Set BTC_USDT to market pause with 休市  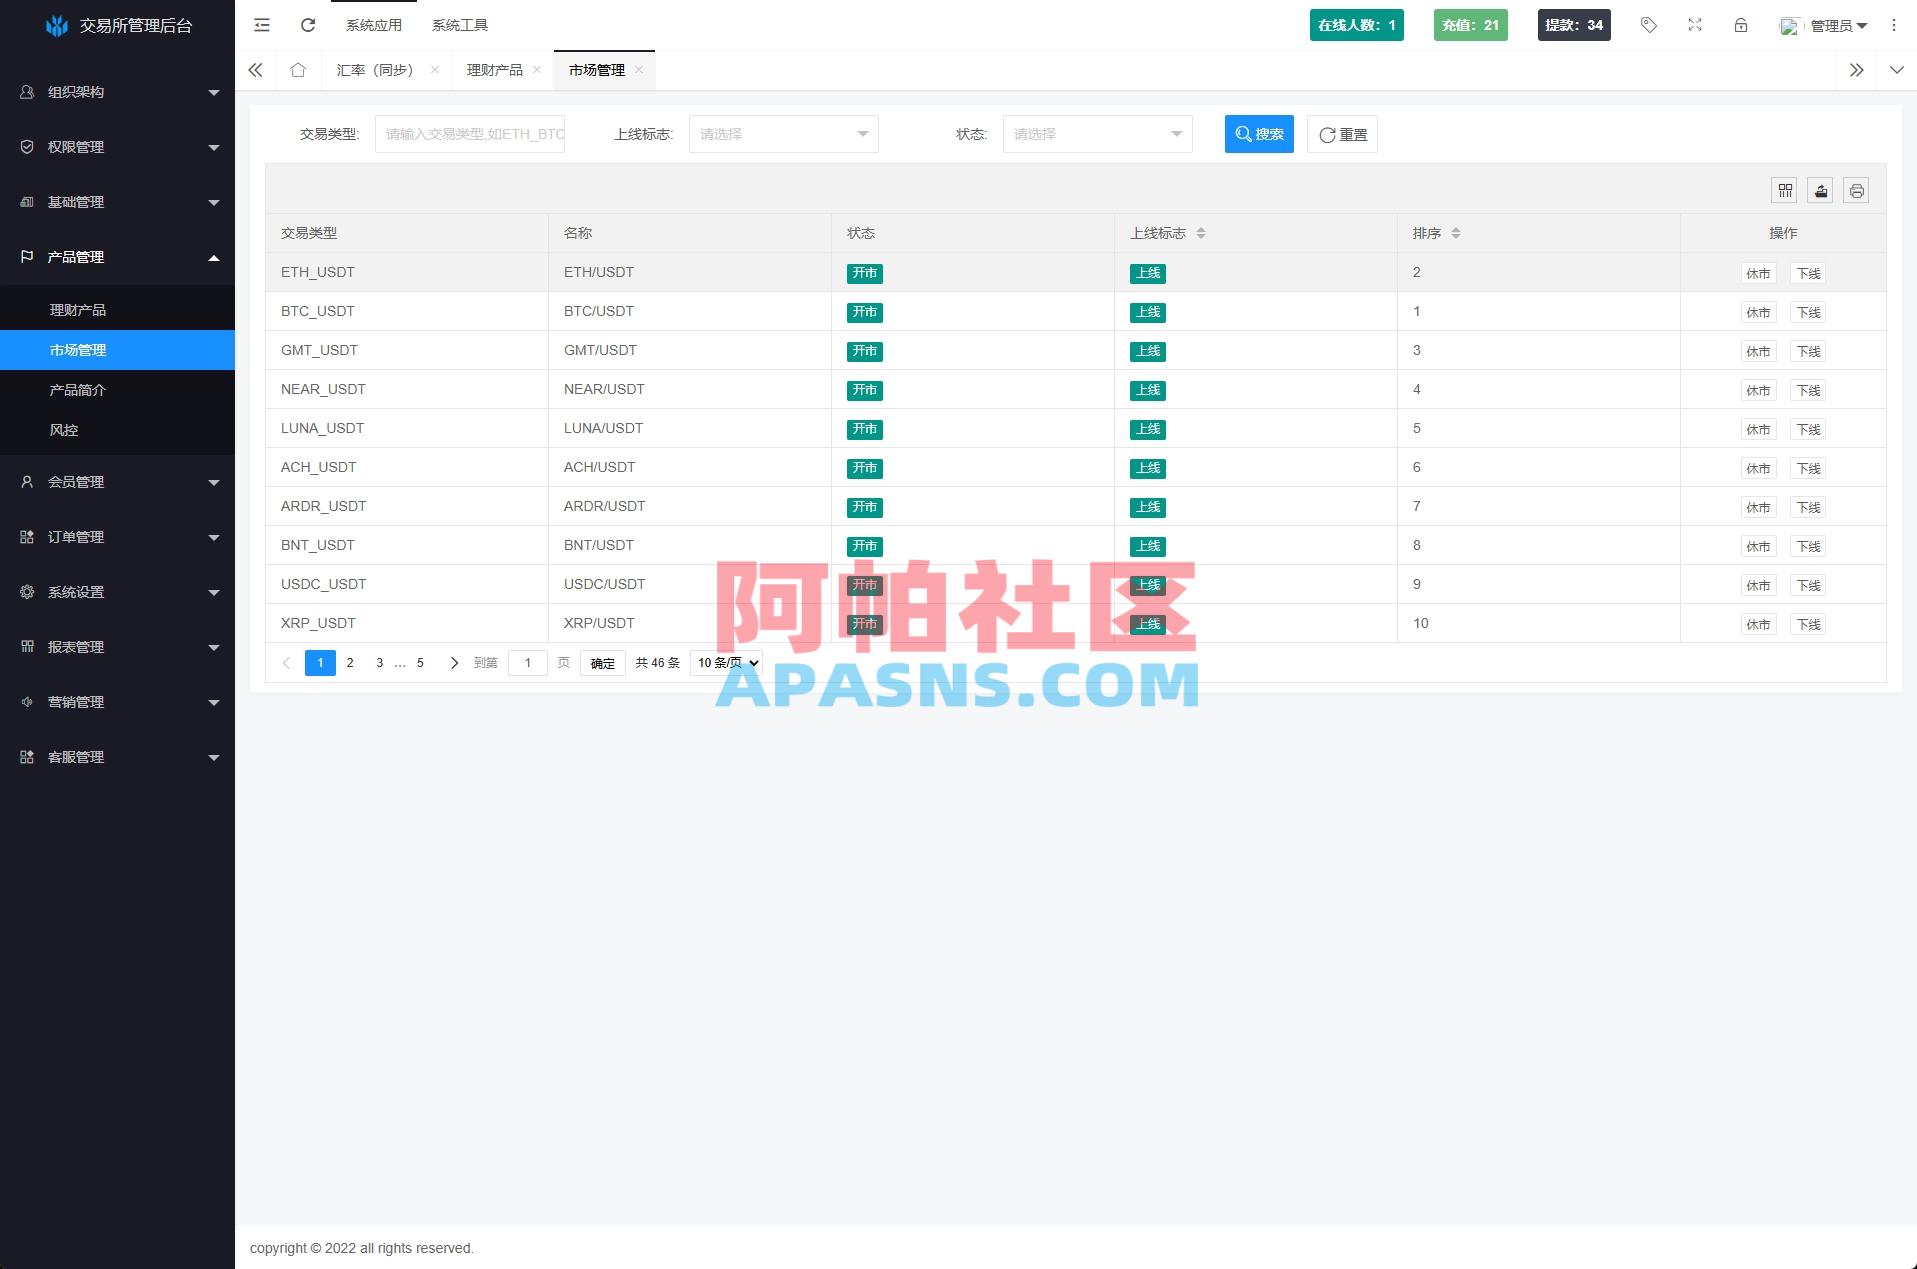coord(1757,311)
